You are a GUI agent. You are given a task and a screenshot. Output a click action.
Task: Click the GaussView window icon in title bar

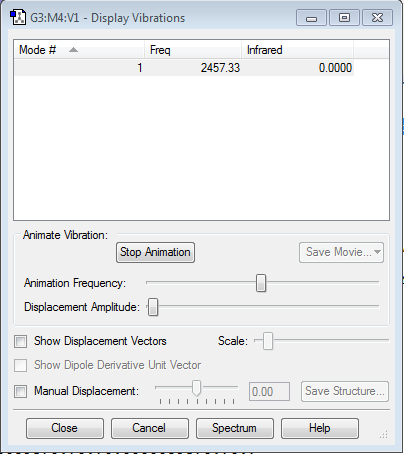point(17,18)
